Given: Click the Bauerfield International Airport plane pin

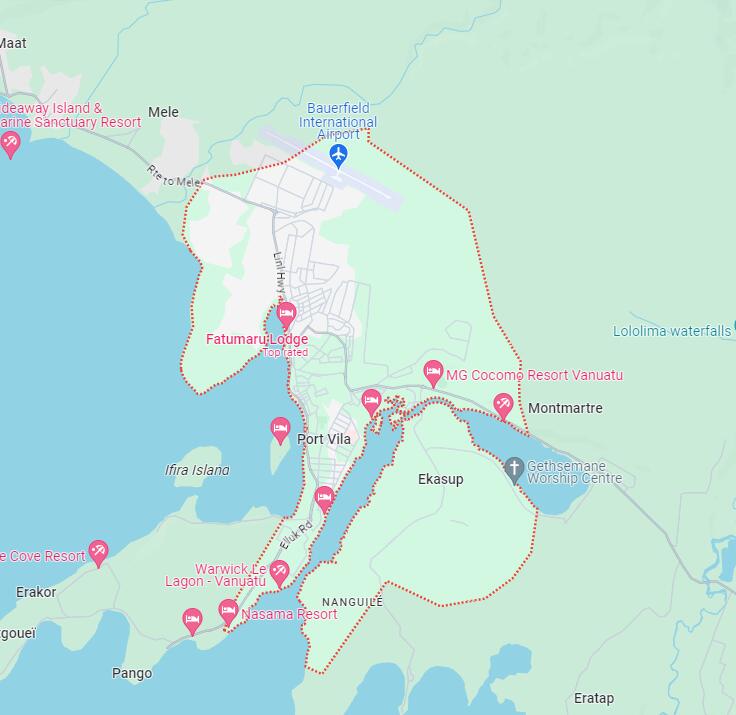Looking at the screenshot, I should click(338, 156).
